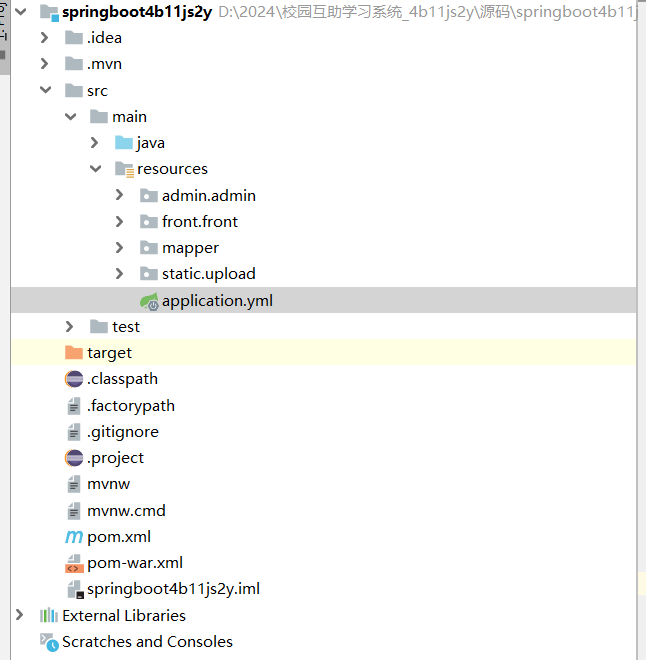The image size is (646, 660).
Task: Select the mapper folder
Action: pyautogui.click(x=190, y=248)
